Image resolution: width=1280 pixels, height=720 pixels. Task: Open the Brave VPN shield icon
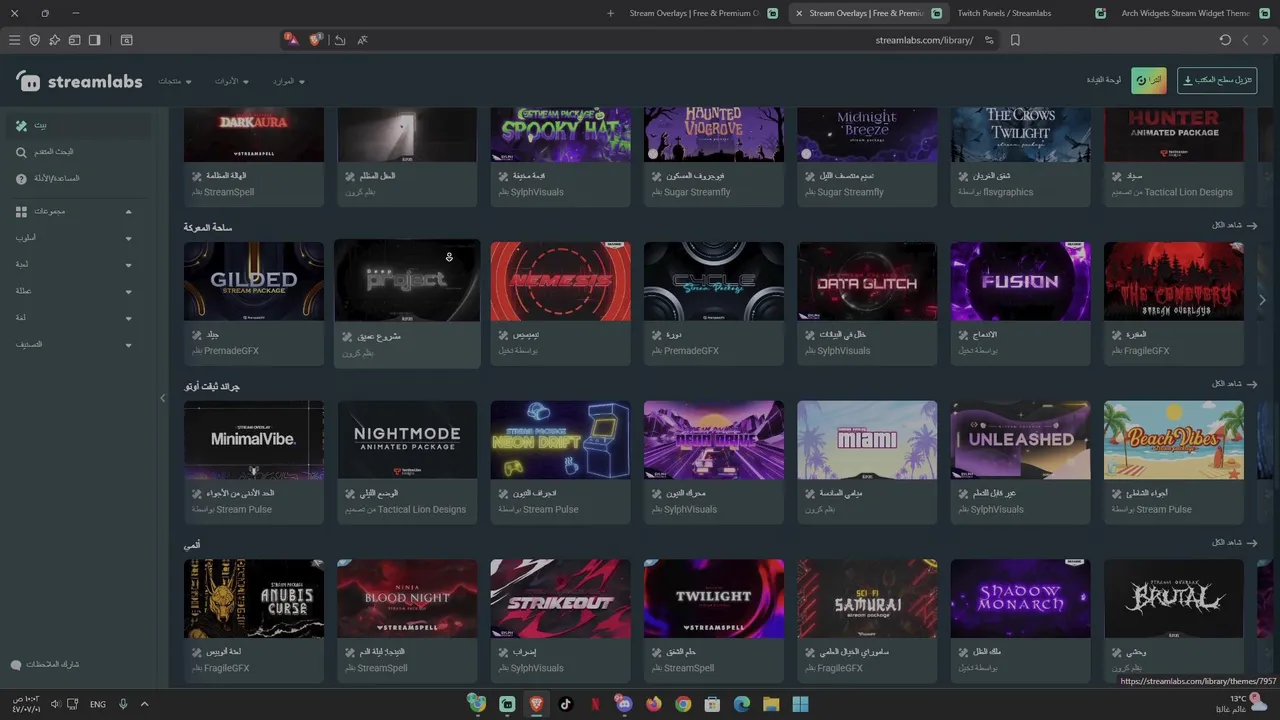point(34,40)
